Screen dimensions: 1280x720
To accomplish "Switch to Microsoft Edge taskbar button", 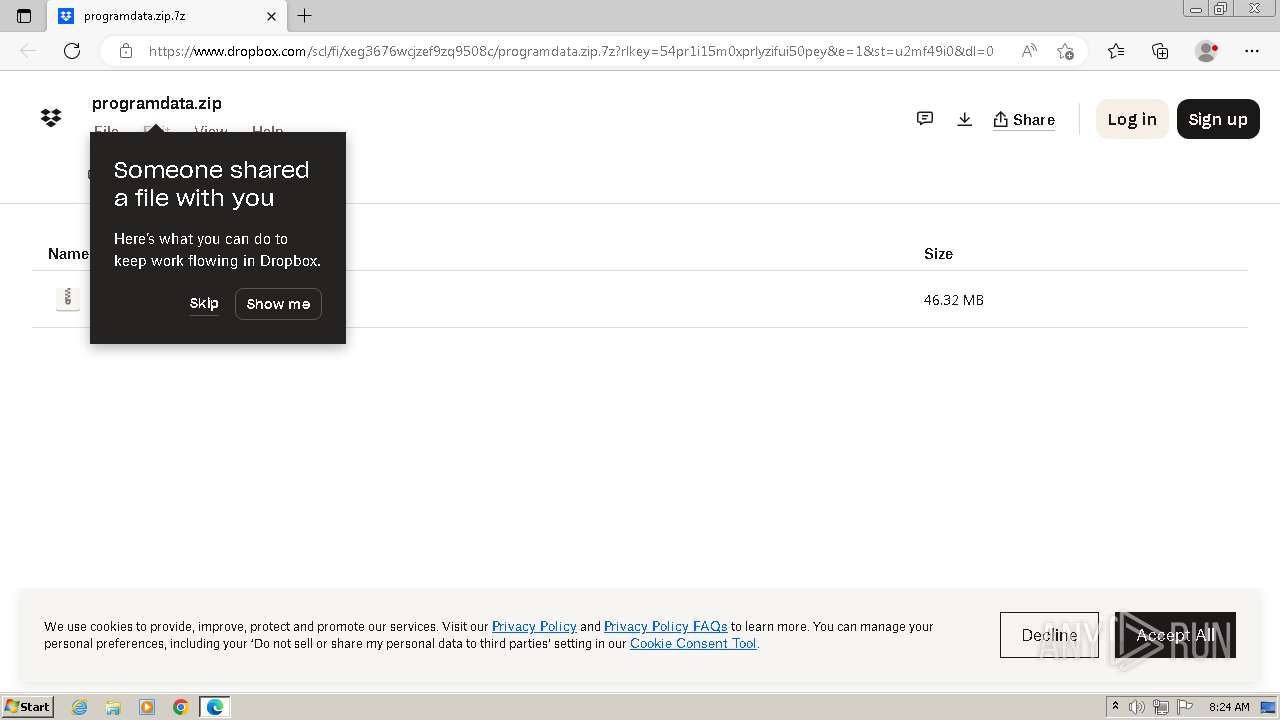I will pos(215,707).
